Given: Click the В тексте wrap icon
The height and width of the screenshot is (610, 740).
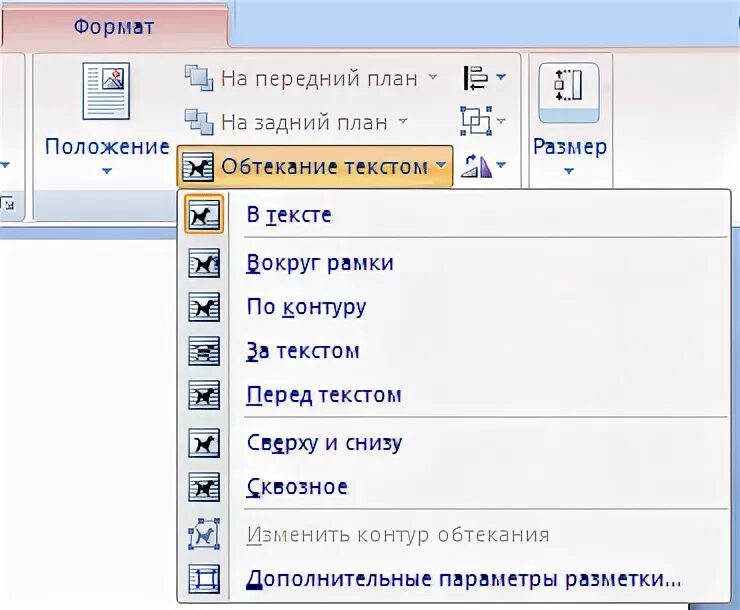Looking at the screenshot, I should click(x=204, y=214).
